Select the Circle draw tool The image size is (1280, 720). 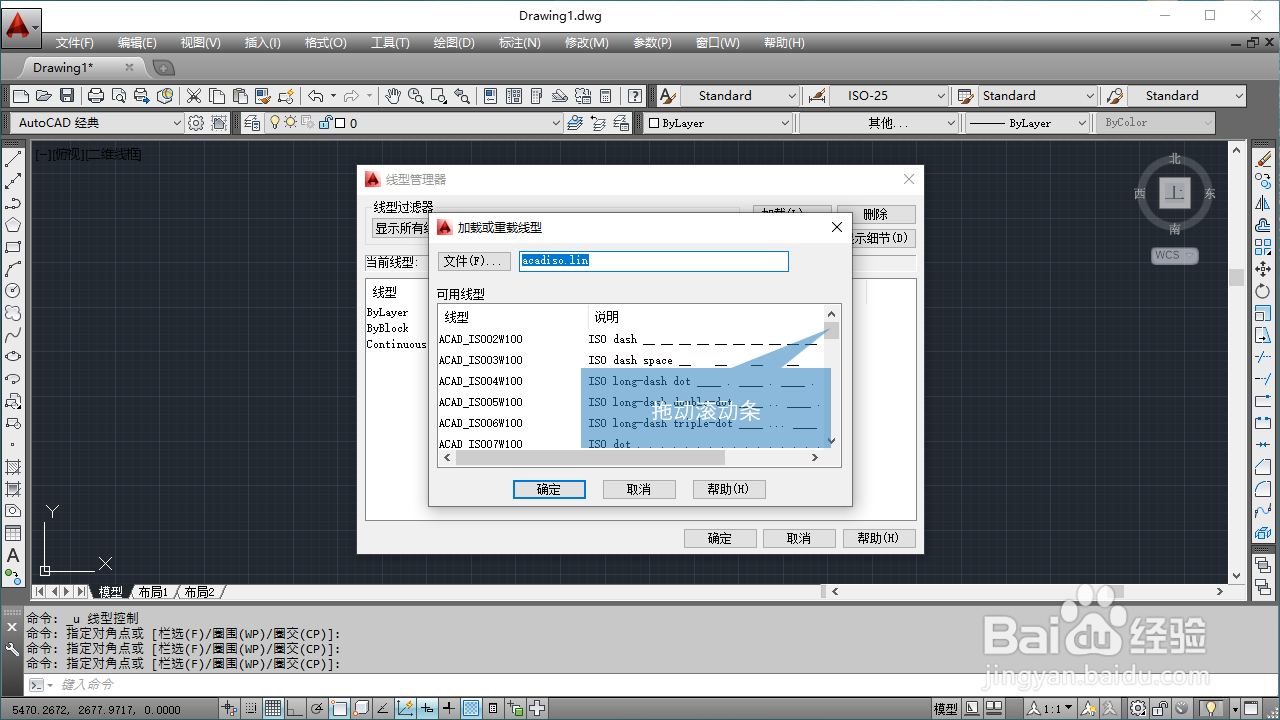coord(13,290)
